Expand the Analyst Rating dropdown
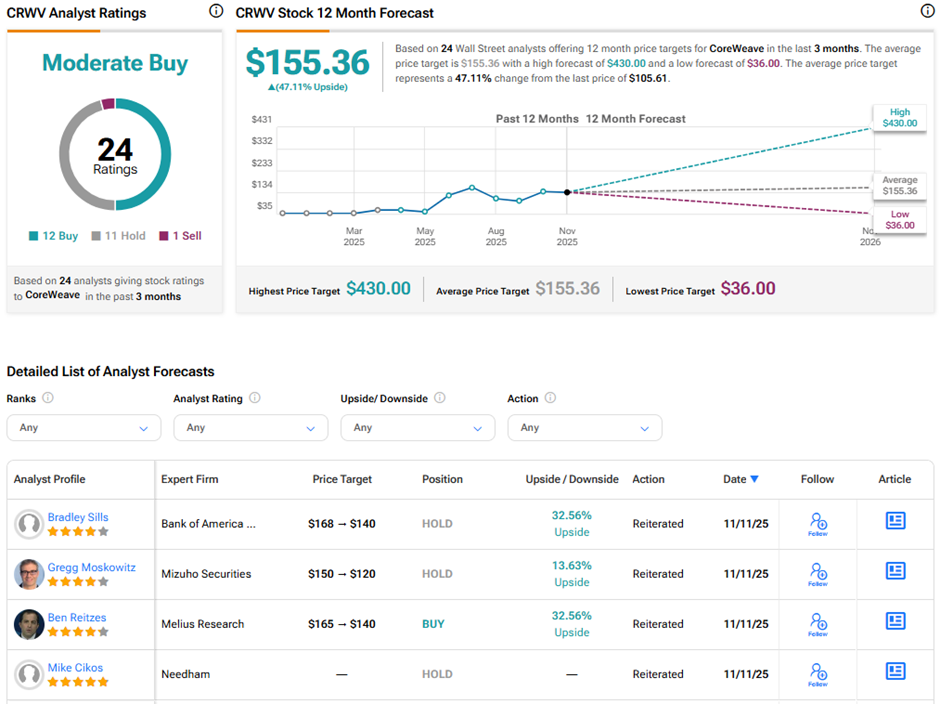Screen dimensions: 940x704 (251, 427)
